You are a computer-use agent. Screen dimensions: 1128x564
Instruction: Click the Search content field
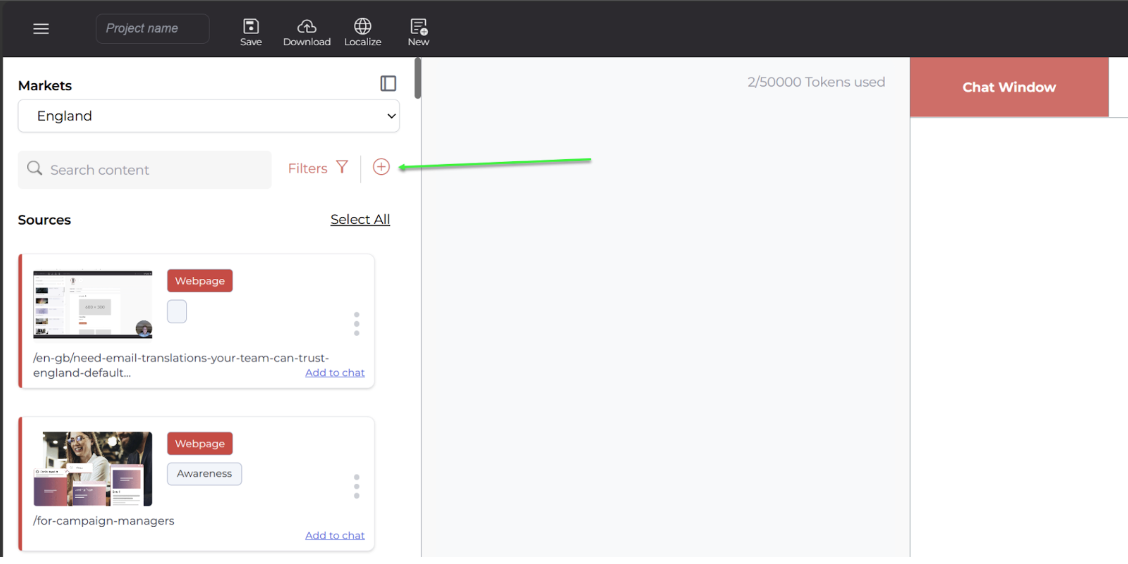coord(145,170)
